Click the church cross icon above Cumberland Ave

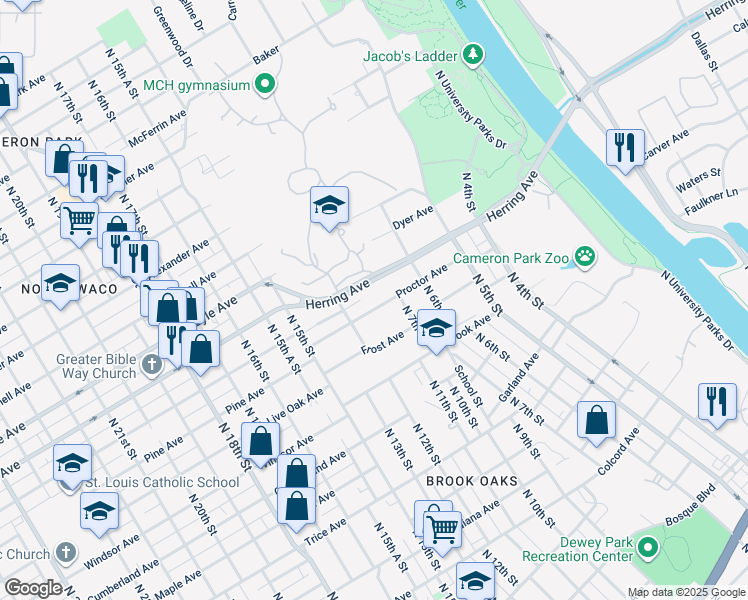[66, 553]
